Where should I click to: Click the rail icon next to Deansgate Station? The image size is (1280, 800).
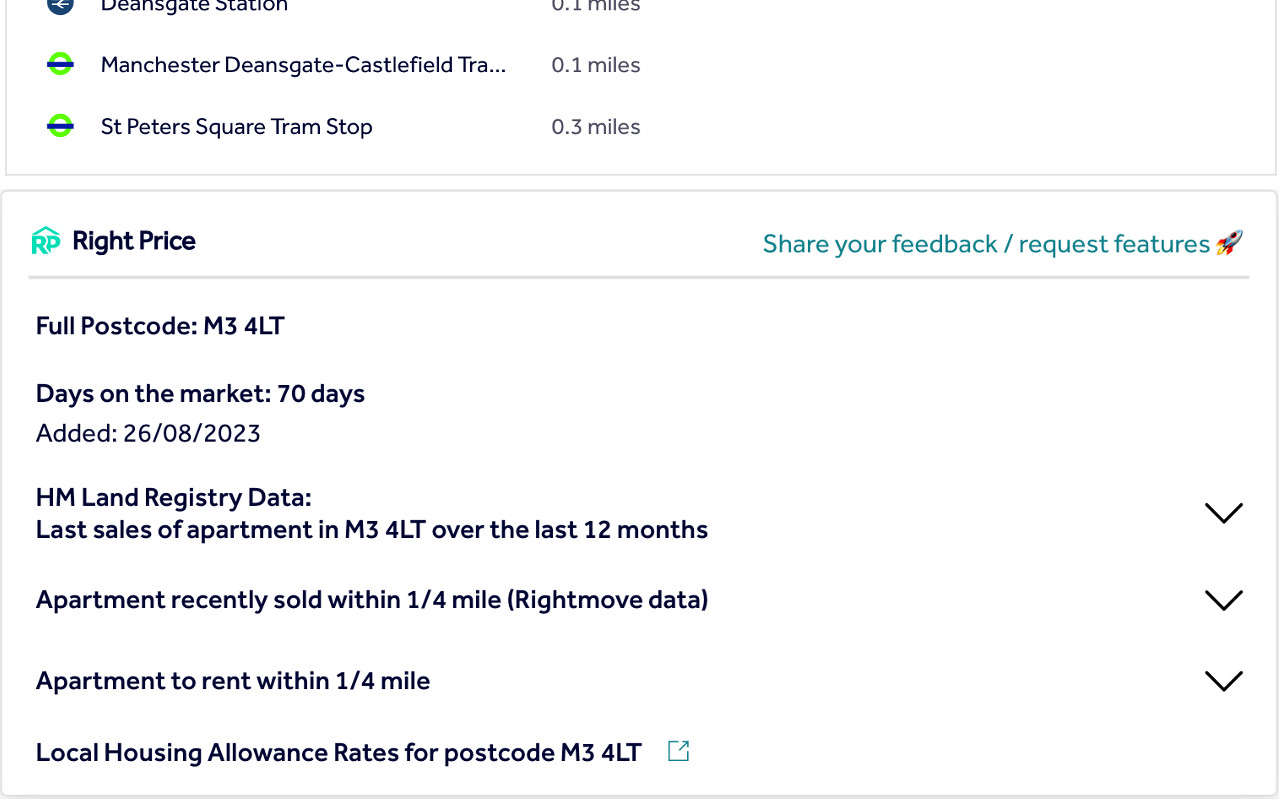point(60,6)
